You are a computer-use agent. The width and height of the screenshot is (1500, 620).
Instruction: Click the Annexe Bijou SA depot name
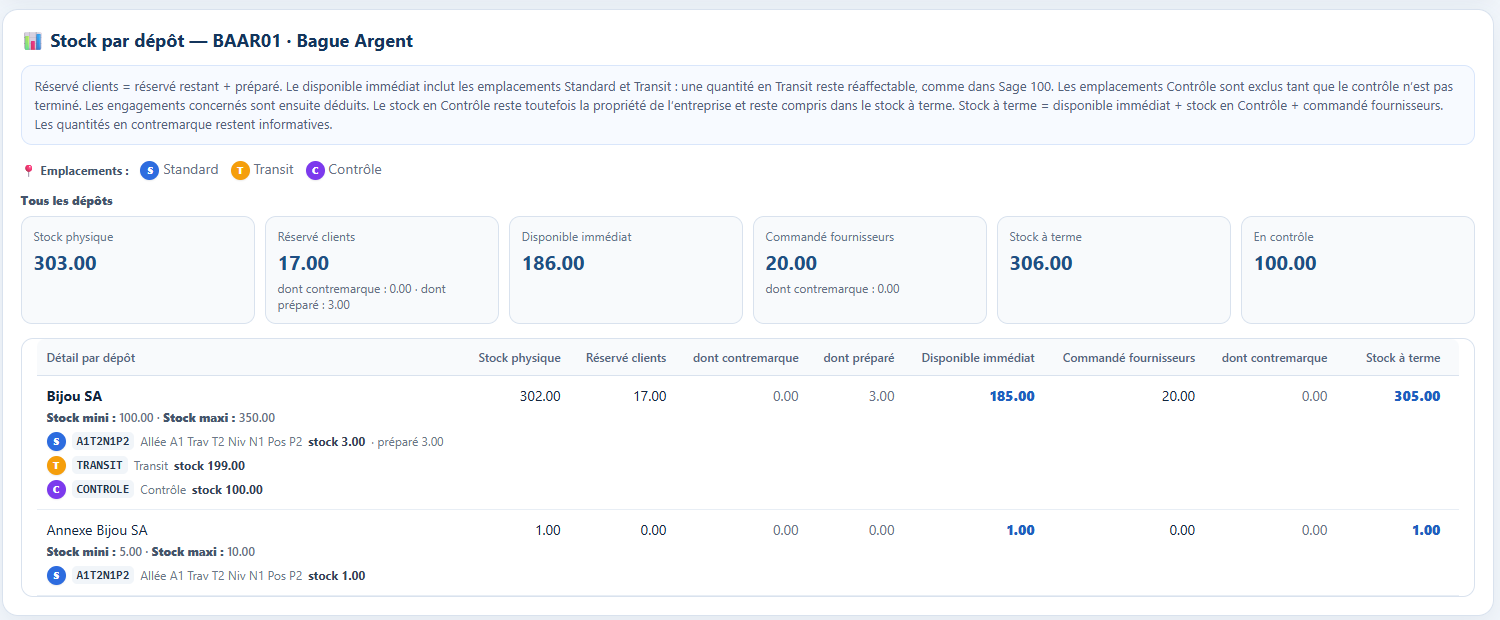click(97, 530)
